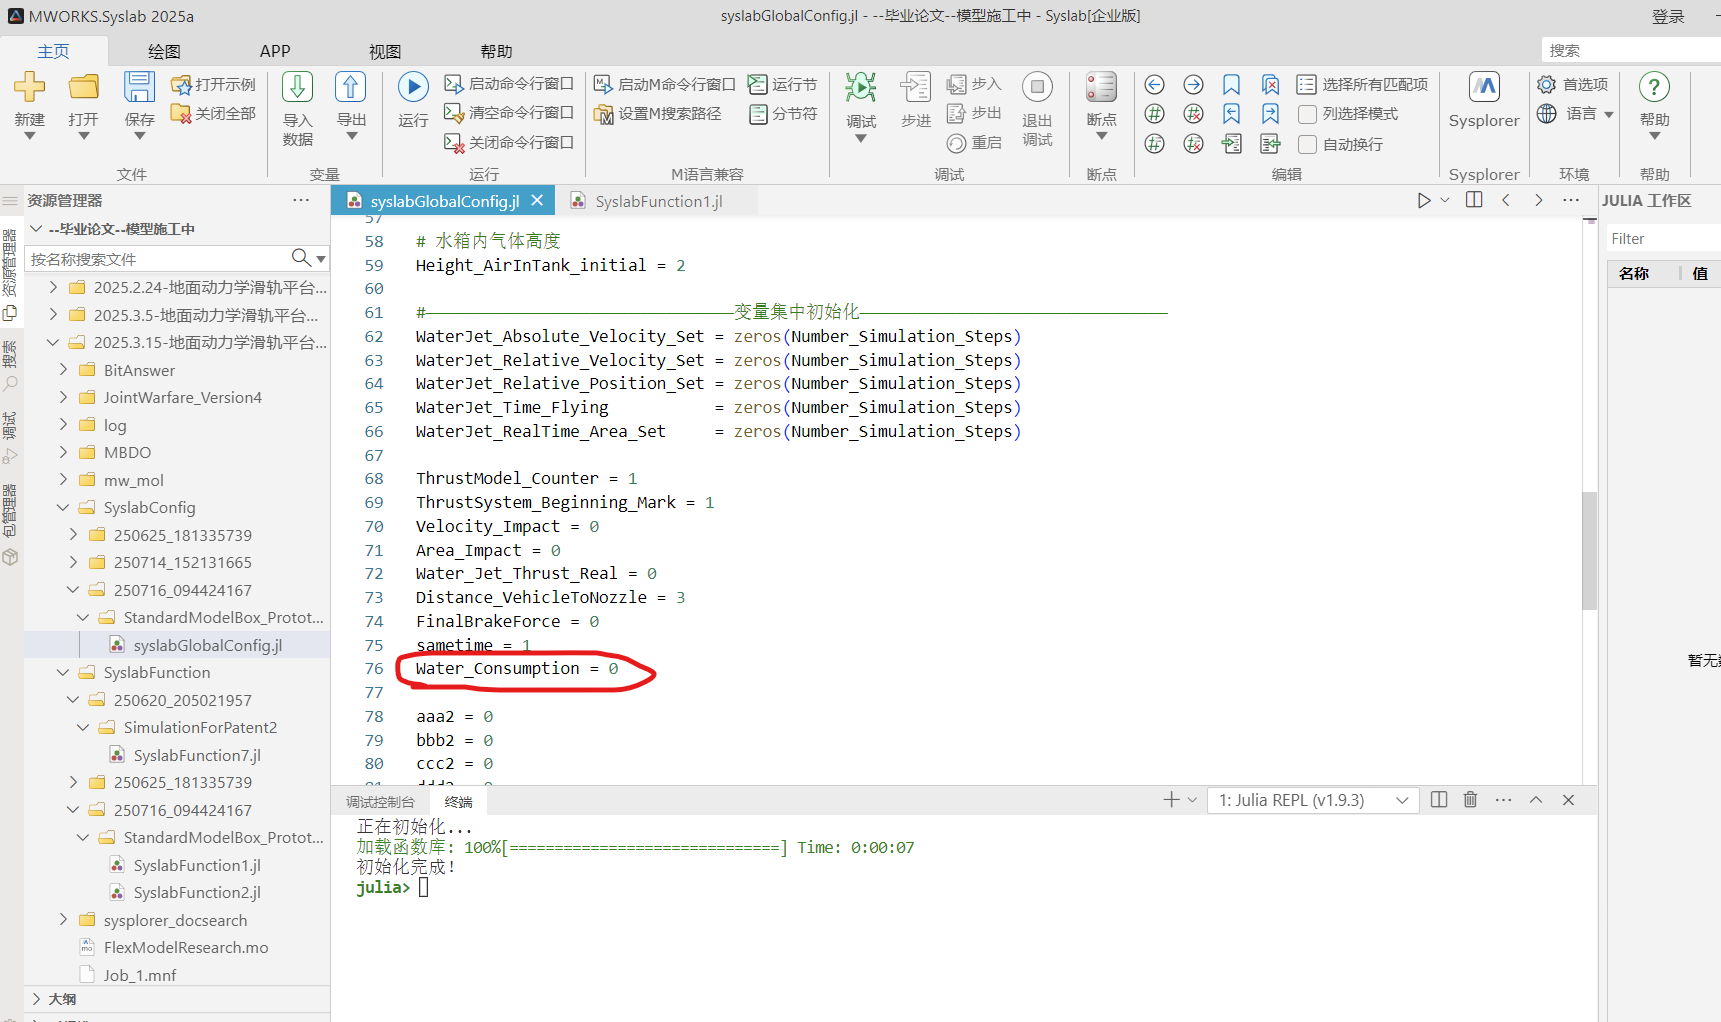Click the ribbon 搜索 search box
This screenshot has height=1022, width=1721.
click(1631, 50)
